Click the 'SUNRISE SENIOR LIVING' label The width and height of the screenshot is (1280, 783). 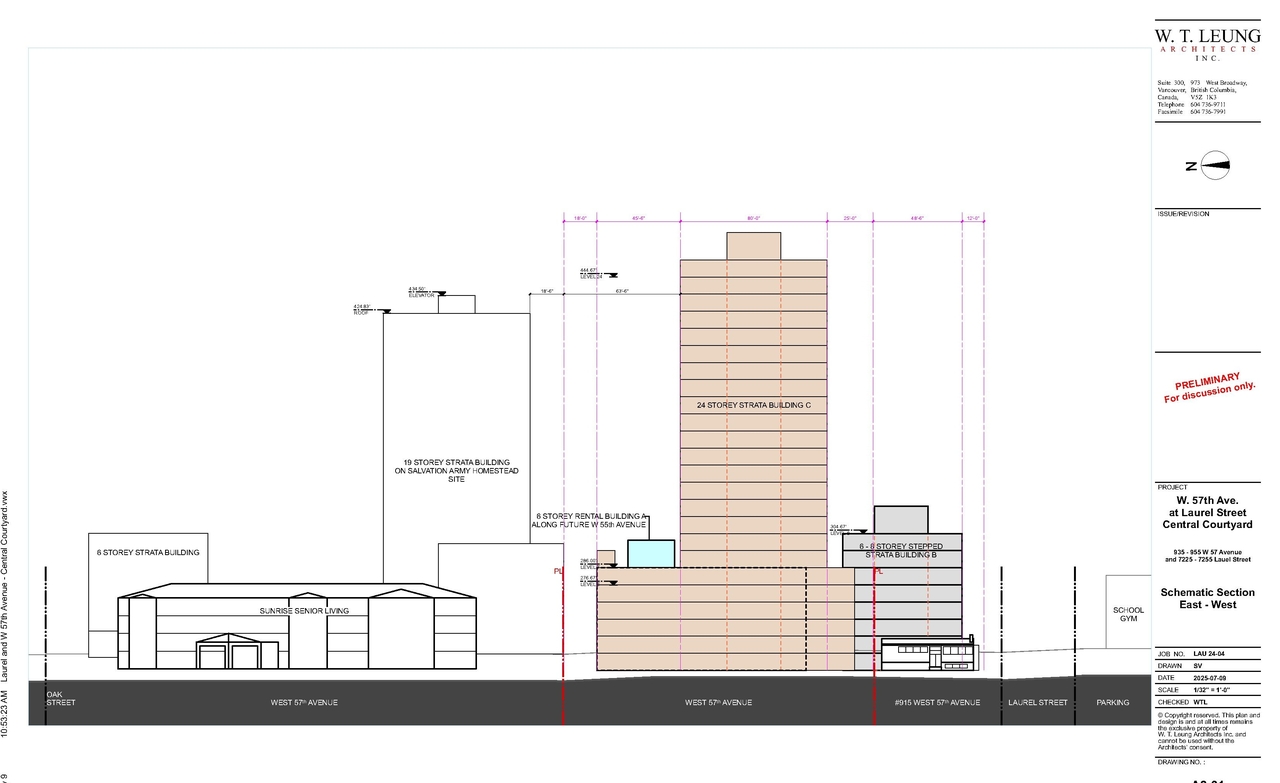(x=305, y=610)
